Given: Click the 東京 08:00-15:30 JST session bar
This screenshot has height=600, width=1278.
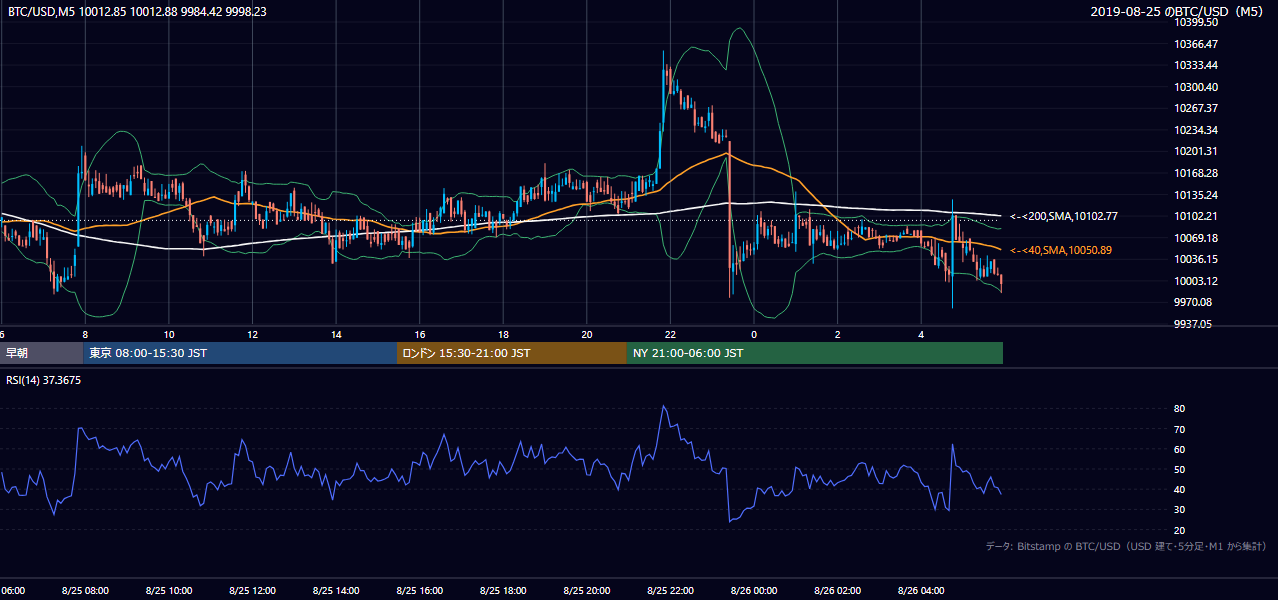Looking at the screenshot, I should (239, 353).
